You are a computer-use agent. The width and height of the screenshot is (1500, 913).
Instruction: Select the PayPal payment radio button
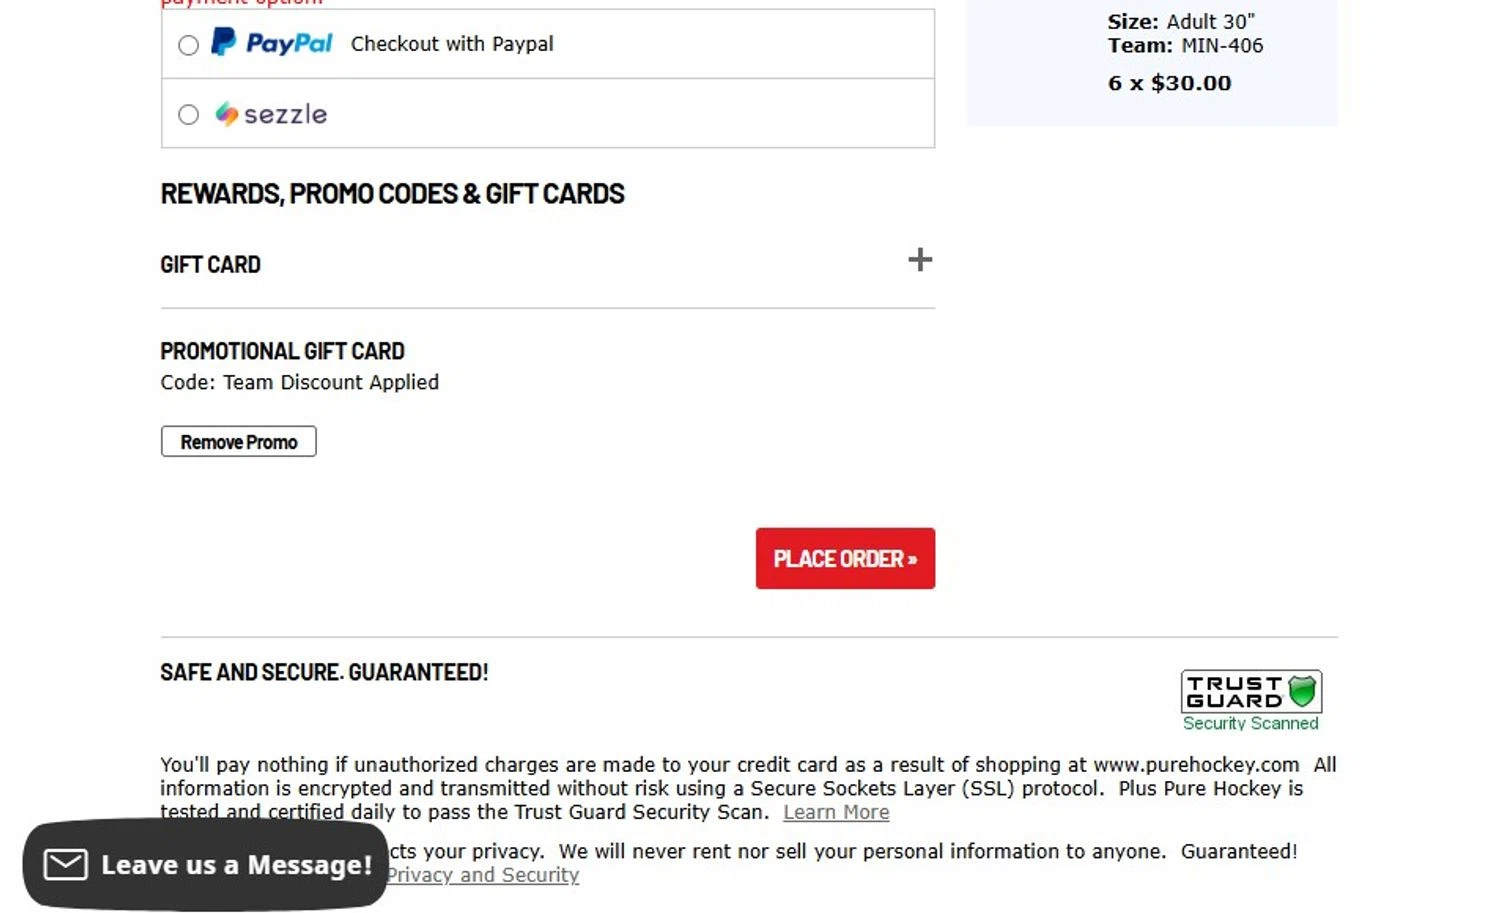pyautogui.click(x=188, y=45)
